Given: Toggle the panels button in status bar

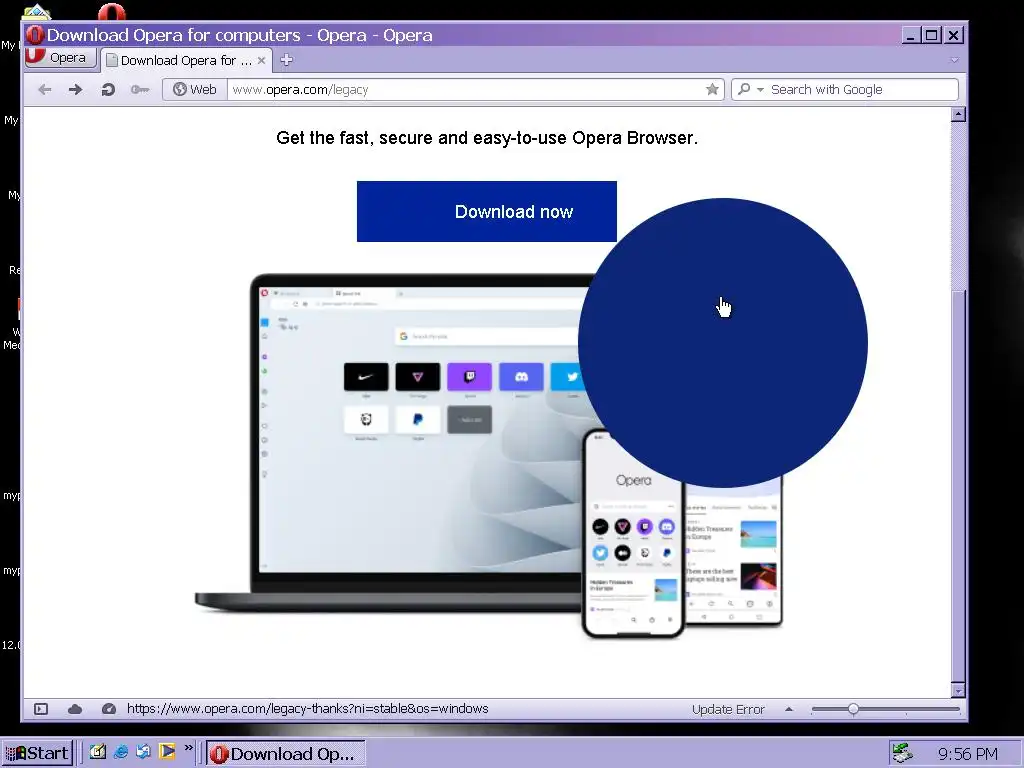Looking at the screenshot, I should pyautogui.click(x=41, y=709).
